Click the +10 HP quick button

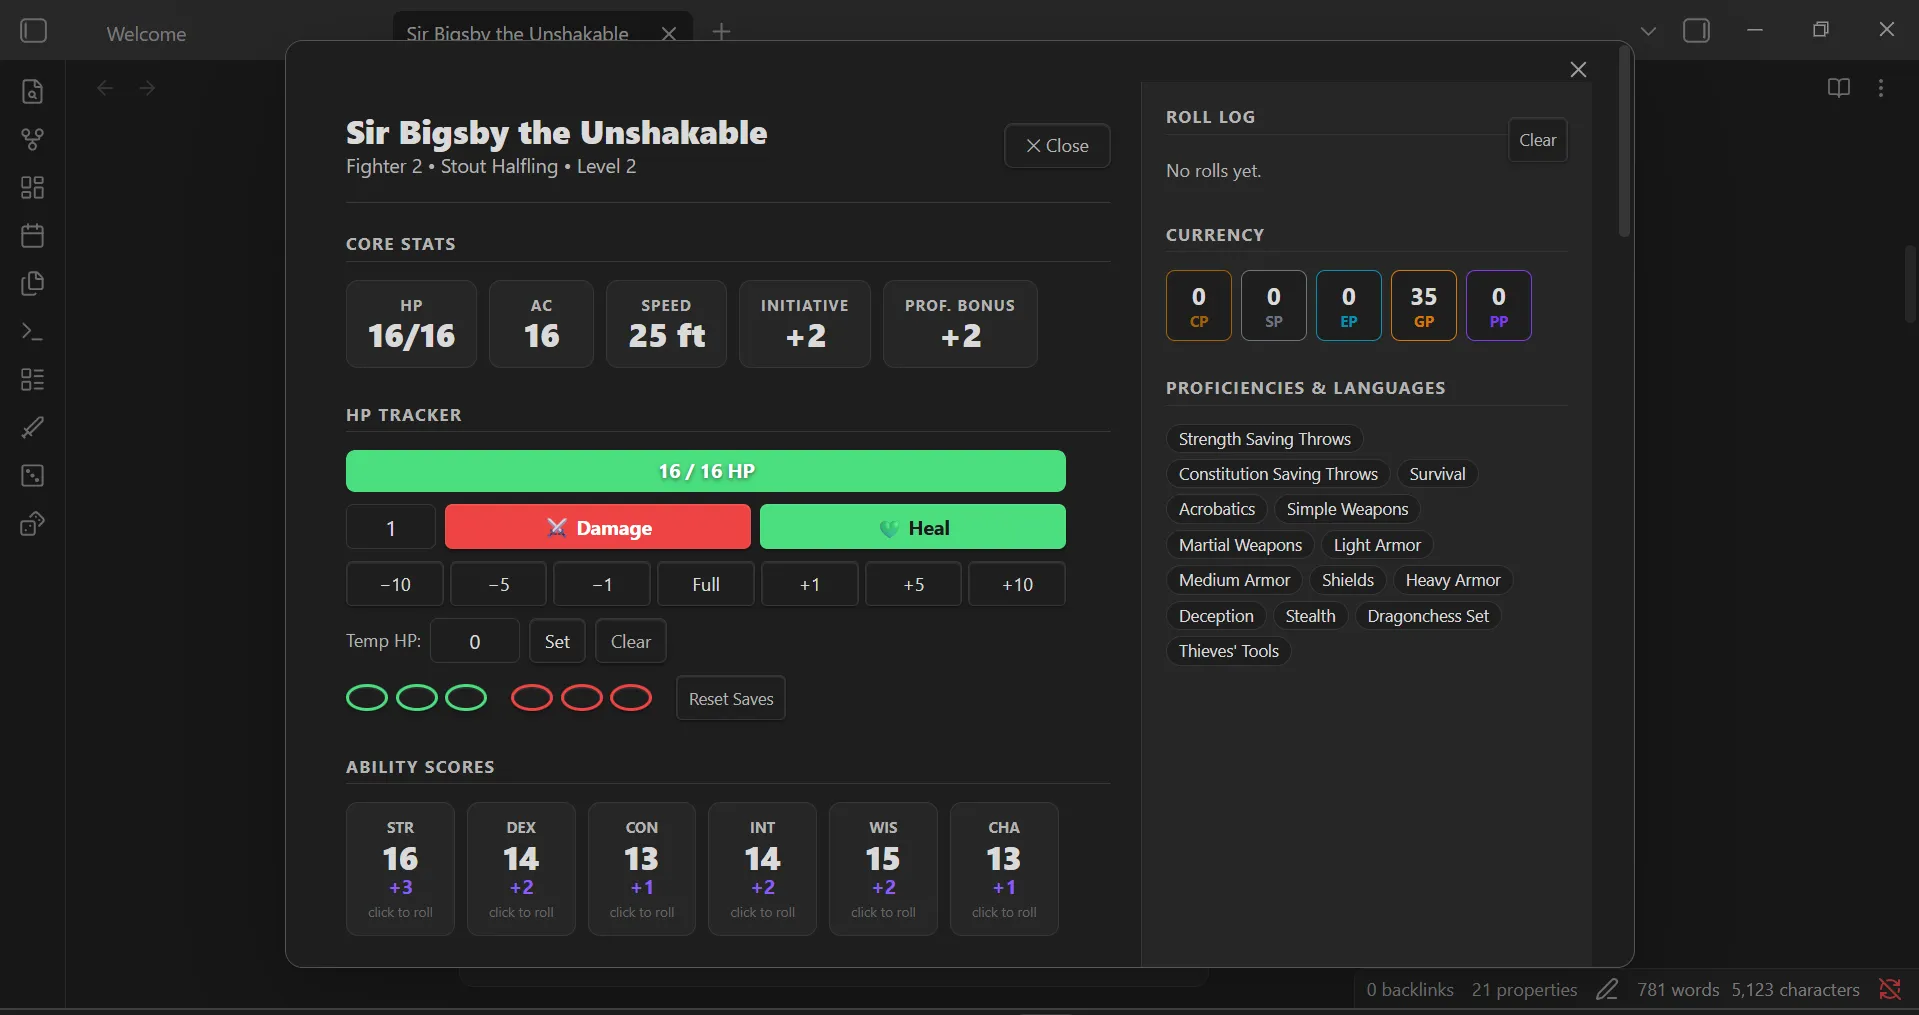click(1017, 584)
